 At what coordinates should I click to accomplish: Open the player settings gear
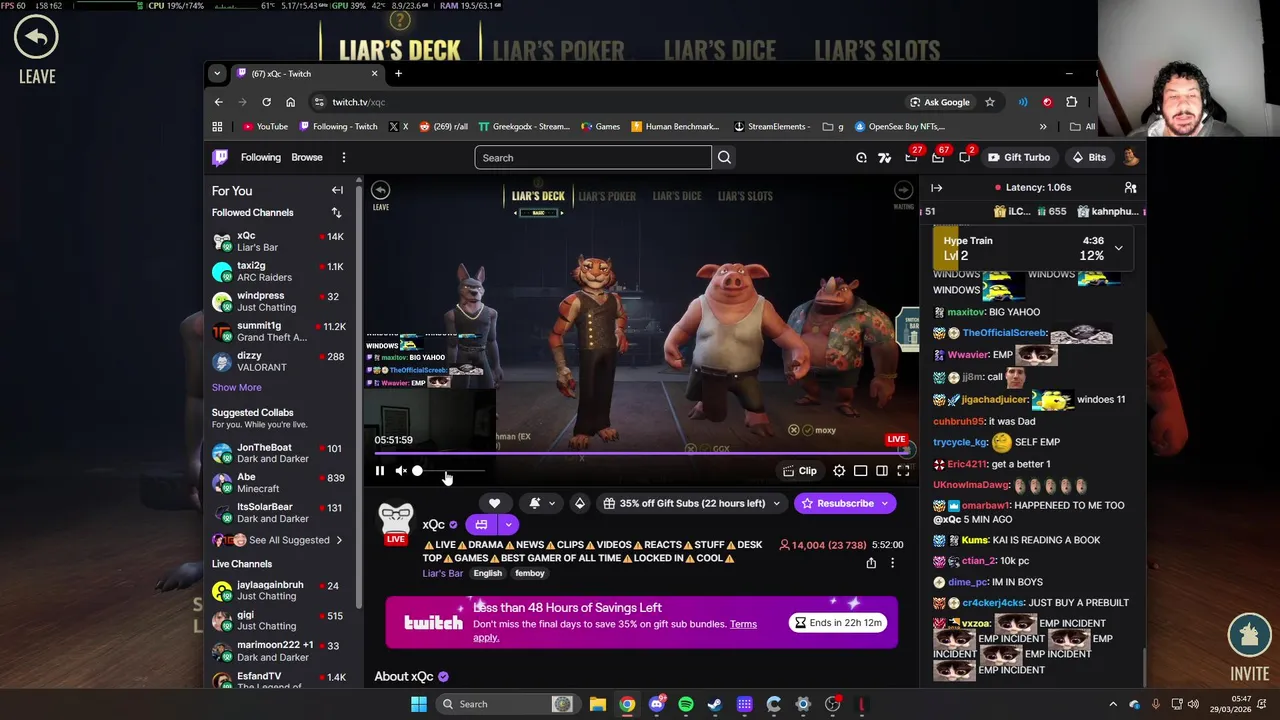point(839,471)
